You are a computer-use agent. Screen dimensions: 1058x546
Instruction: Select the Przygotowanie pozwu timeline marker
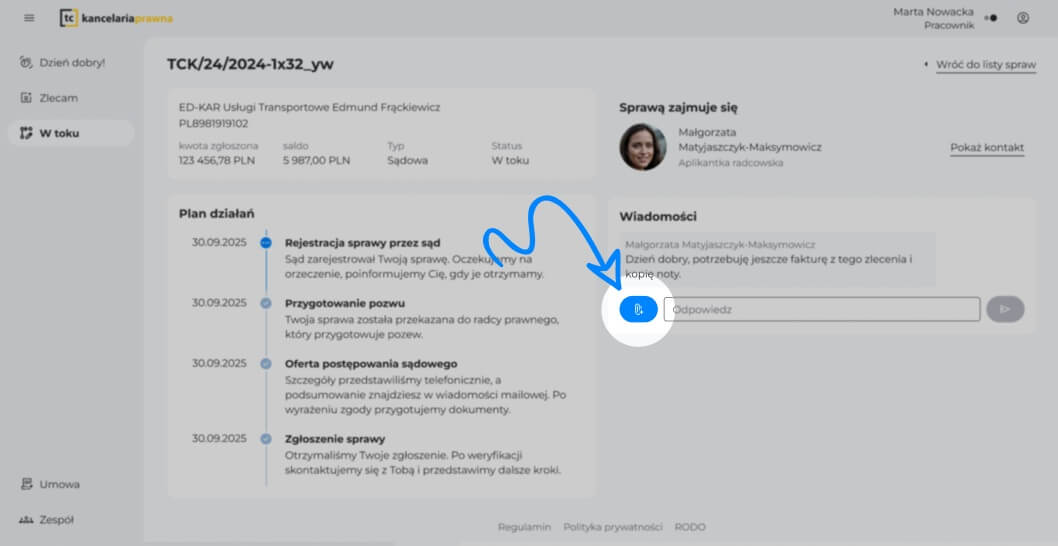[266, 303]
